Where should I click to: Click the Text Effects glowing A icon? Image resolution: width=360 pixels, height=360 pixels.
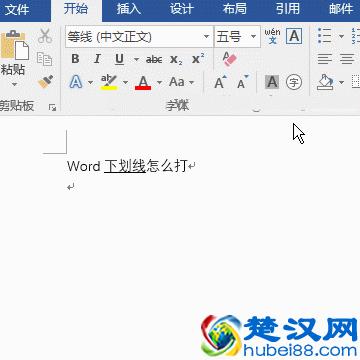tap(76, 82)
